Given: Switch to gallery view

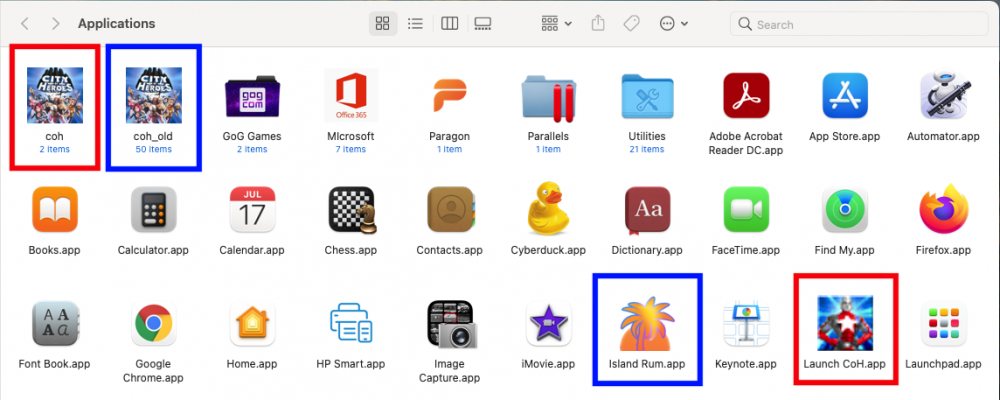Looking at the screenshot, I should pos(483,23).
